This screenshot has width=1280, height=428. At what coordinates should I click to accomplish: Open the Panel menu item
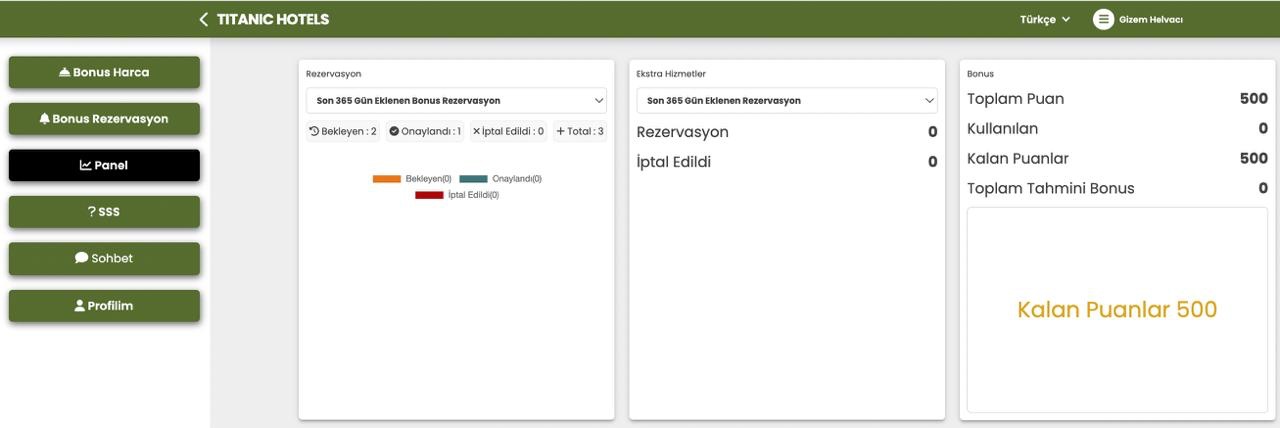pyautogui.click(x=104, y=165)
